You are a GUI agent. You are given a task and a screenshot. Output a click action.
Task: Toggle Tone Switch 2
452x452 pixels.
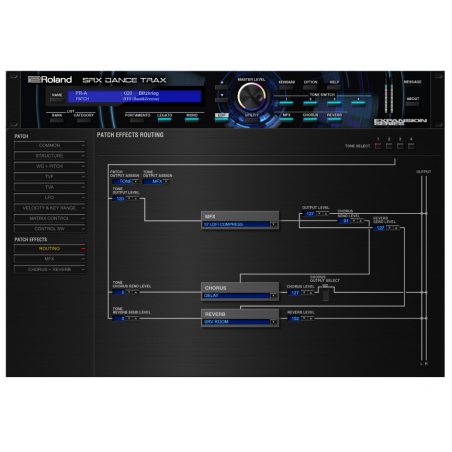310,103
